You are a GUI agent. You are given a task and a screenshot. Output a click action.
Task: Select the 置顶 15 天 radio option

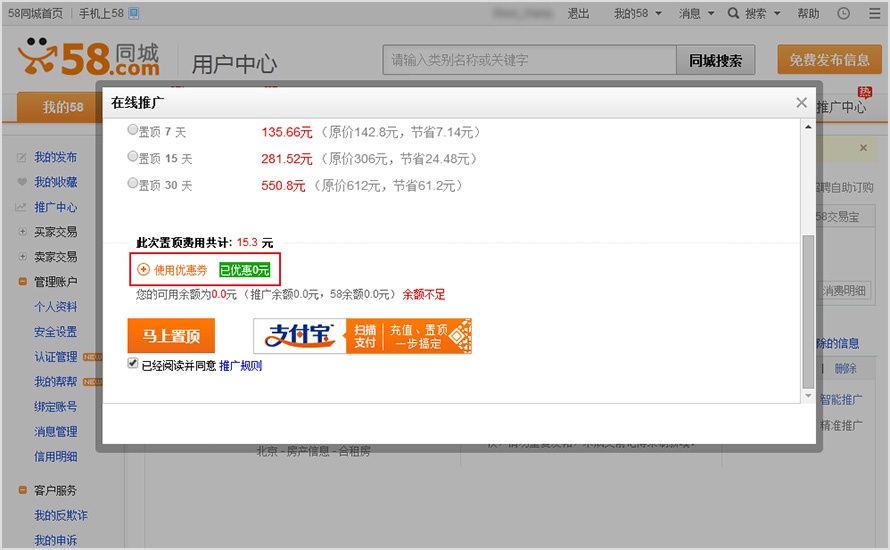click(x=132, y=156)
